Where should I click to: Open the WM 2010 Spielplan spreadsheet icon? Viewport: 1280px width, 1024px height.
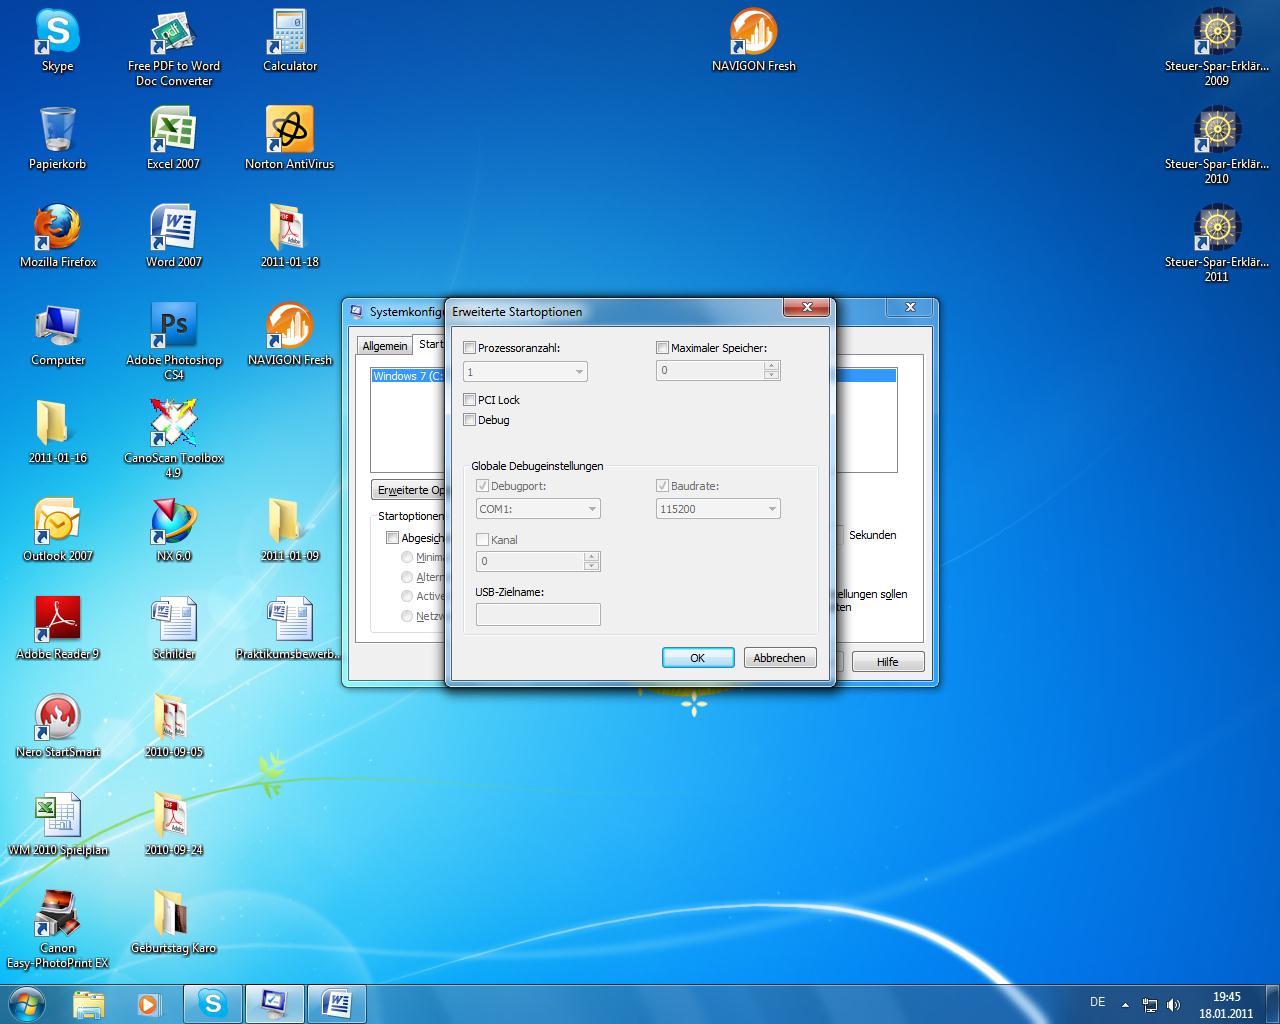coord(58,824)
